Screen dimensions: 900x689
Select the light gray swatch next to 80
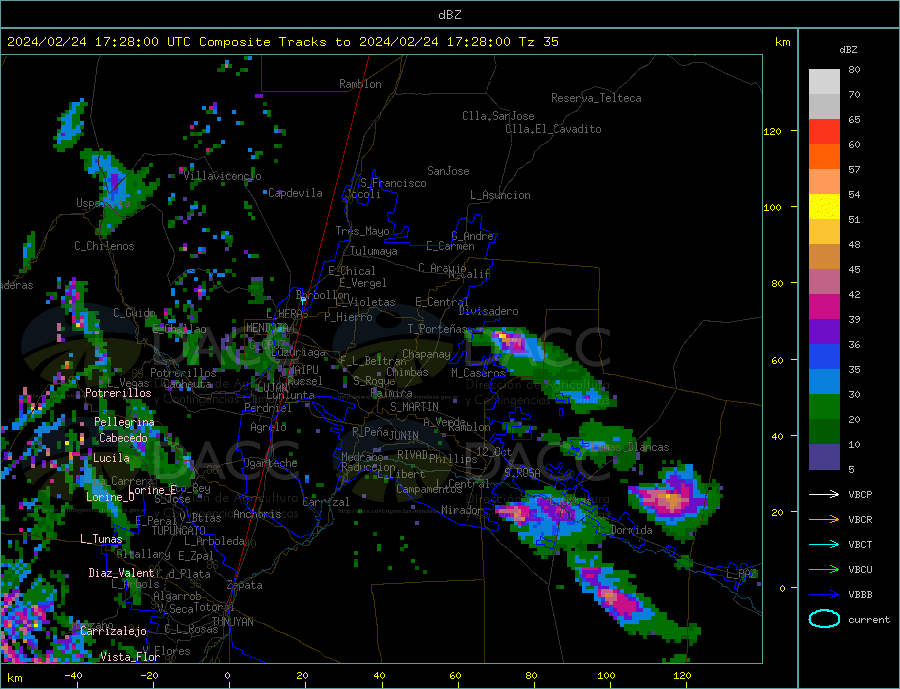824,82
